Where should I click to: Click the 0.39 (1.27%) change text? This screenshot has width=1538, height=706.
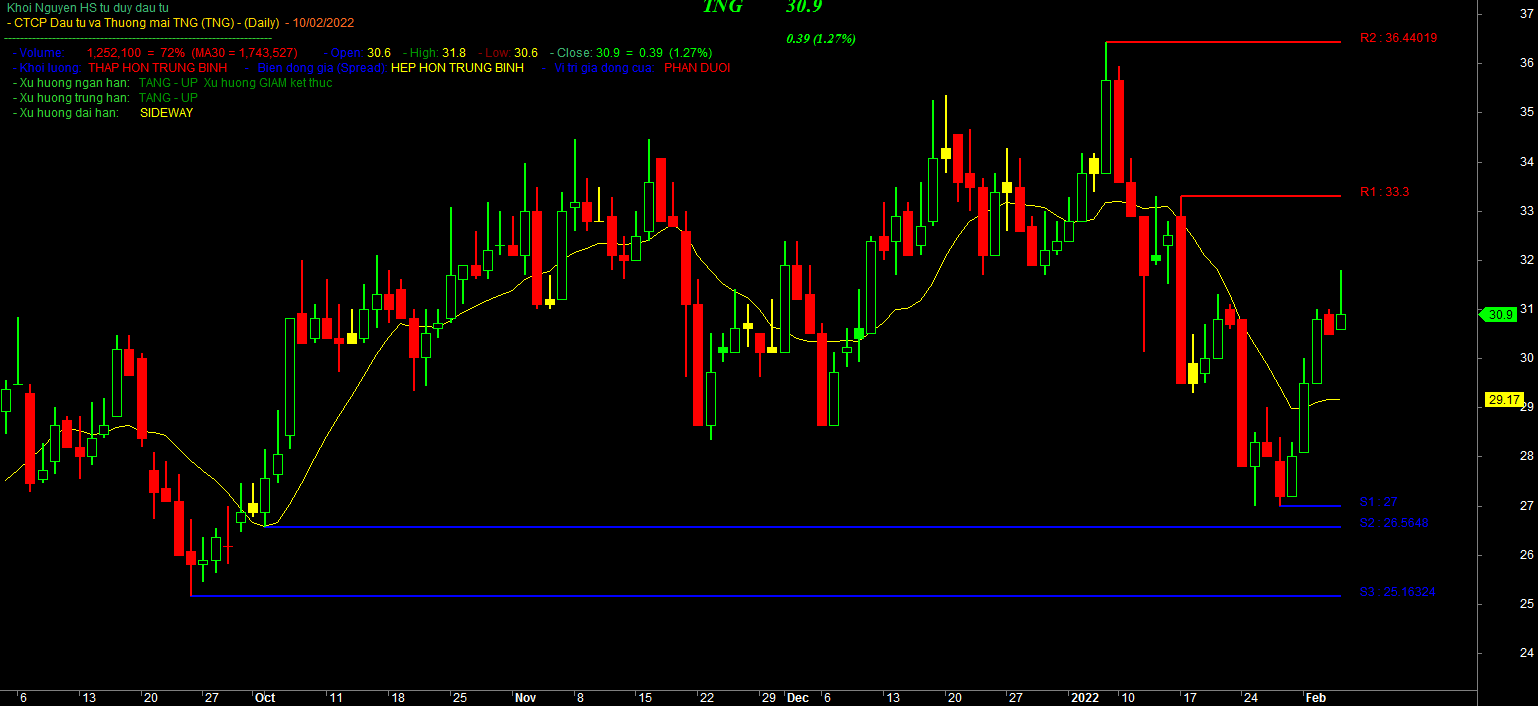click(821, 39)
